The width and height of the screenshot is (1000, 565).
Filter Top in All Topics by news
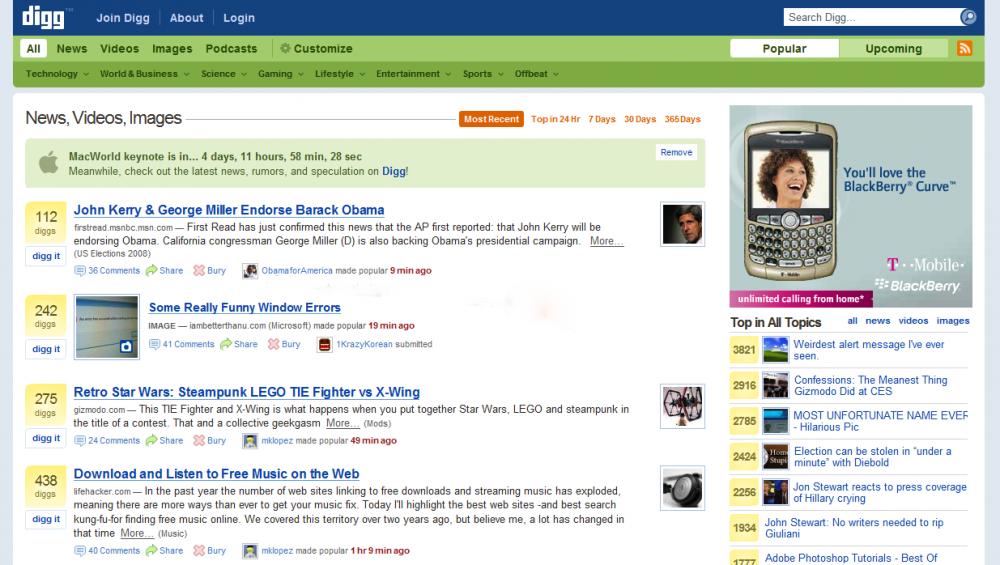878,321
